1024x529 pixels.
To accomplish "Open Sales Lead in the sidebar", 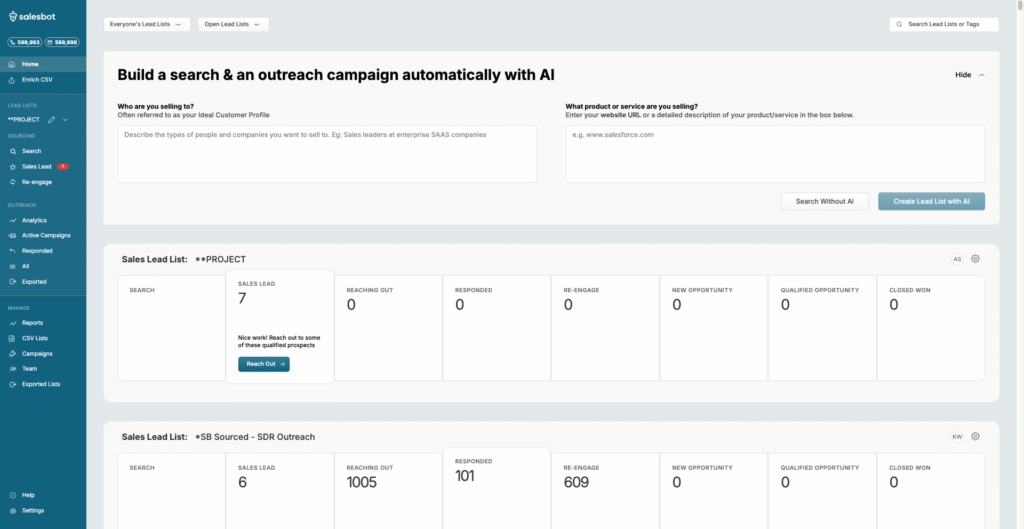I will click(36, 166).
